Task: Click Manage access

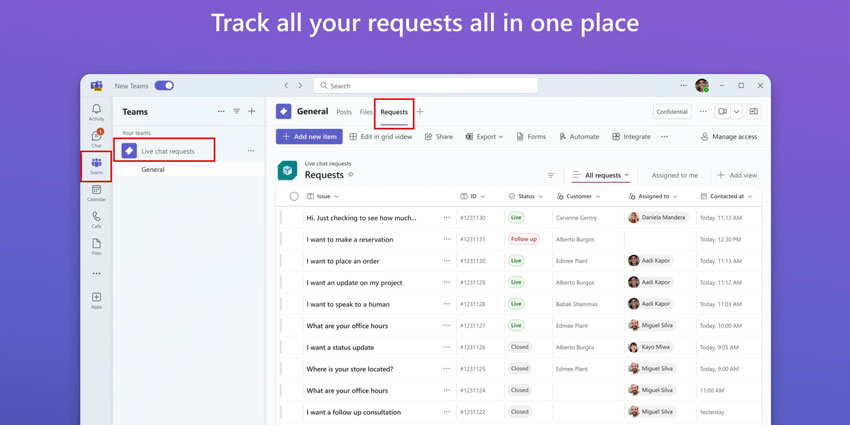Action: pos(729,137)
